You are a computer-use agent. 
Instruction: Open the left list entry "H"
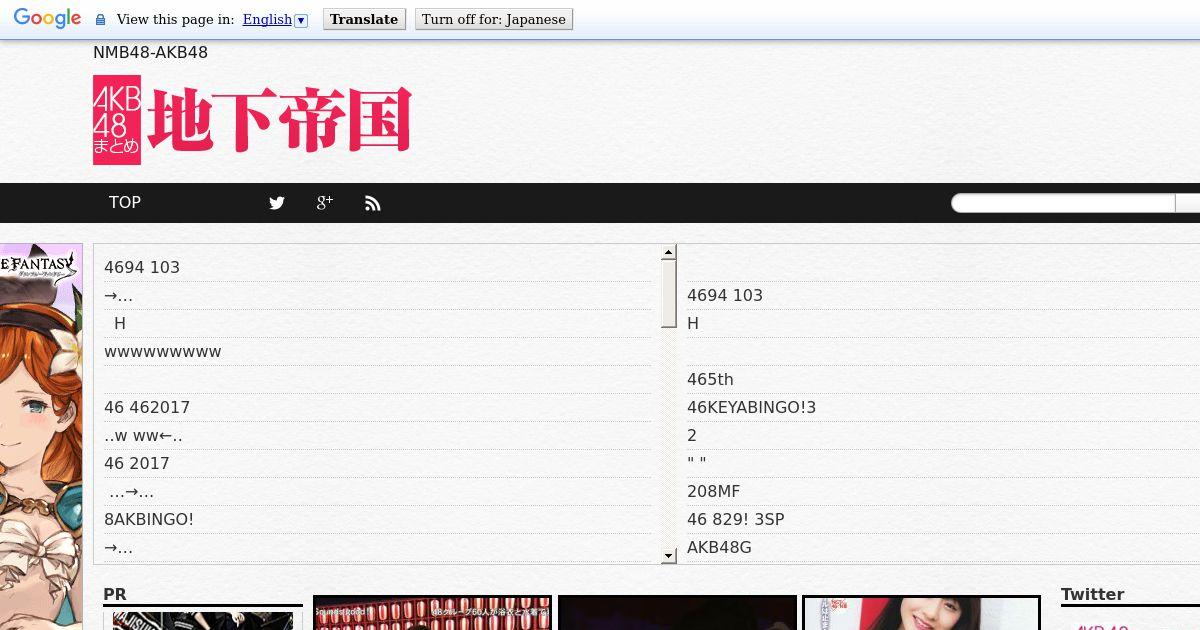pyautogui.click(x=120, y=323)
